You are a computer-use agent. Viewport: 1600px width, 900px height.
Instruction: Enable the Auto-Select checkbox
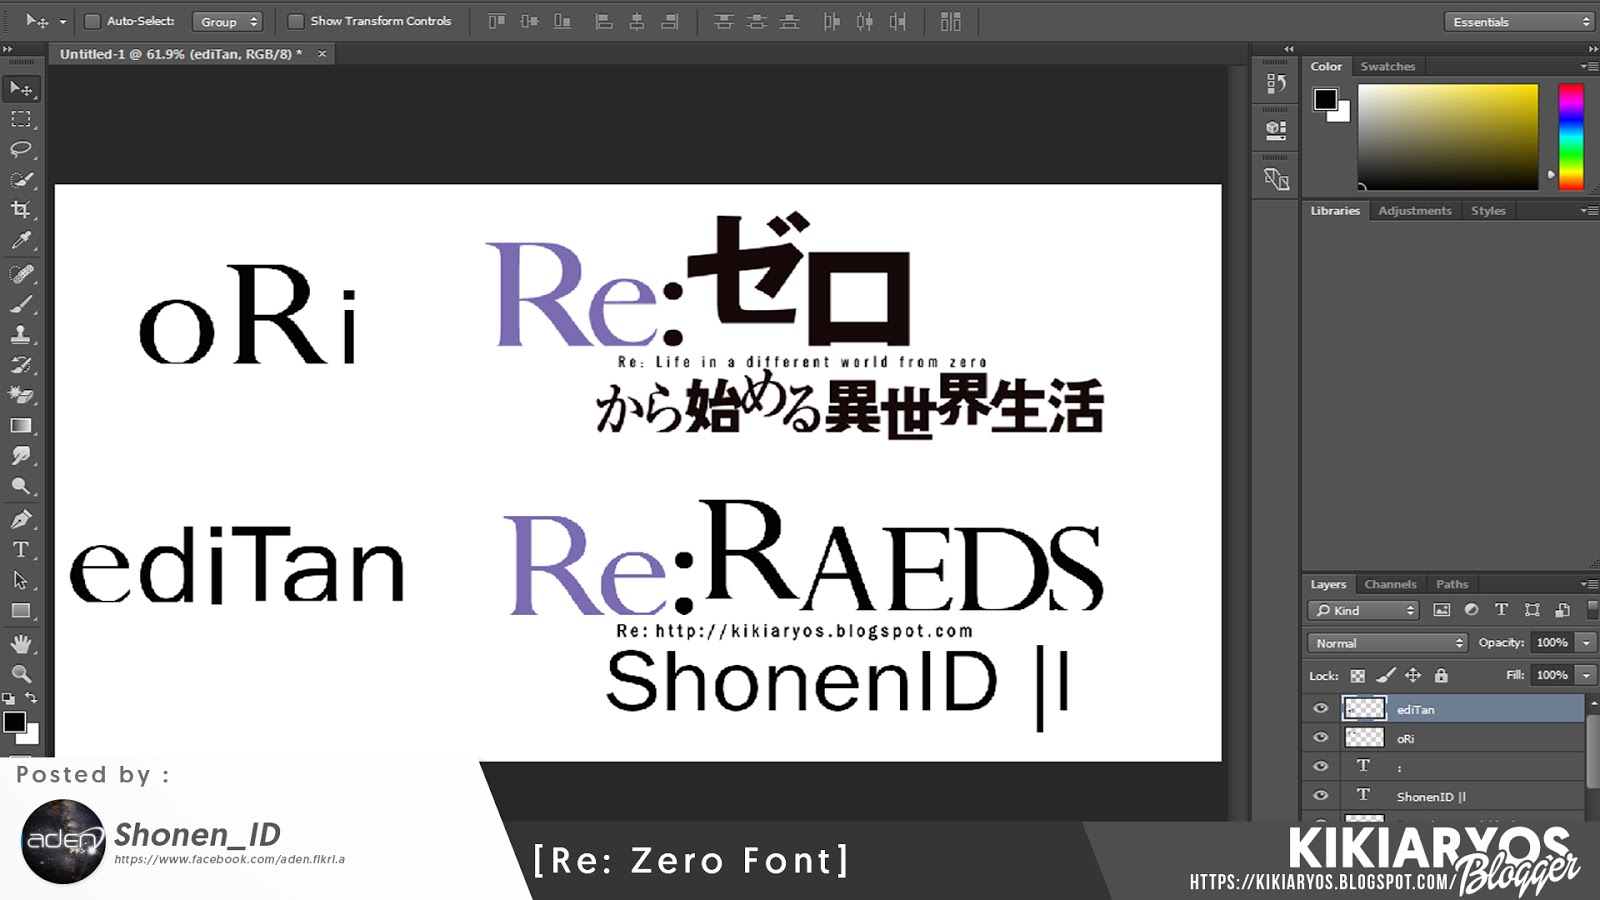(93, 19)
